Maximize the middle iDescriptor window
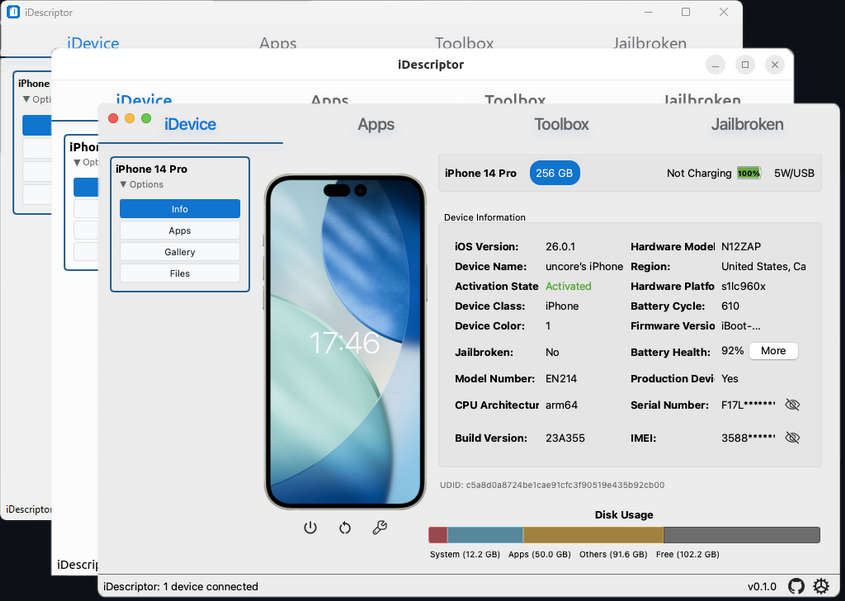This screenshot has height=601, width=845. (745, 65)
